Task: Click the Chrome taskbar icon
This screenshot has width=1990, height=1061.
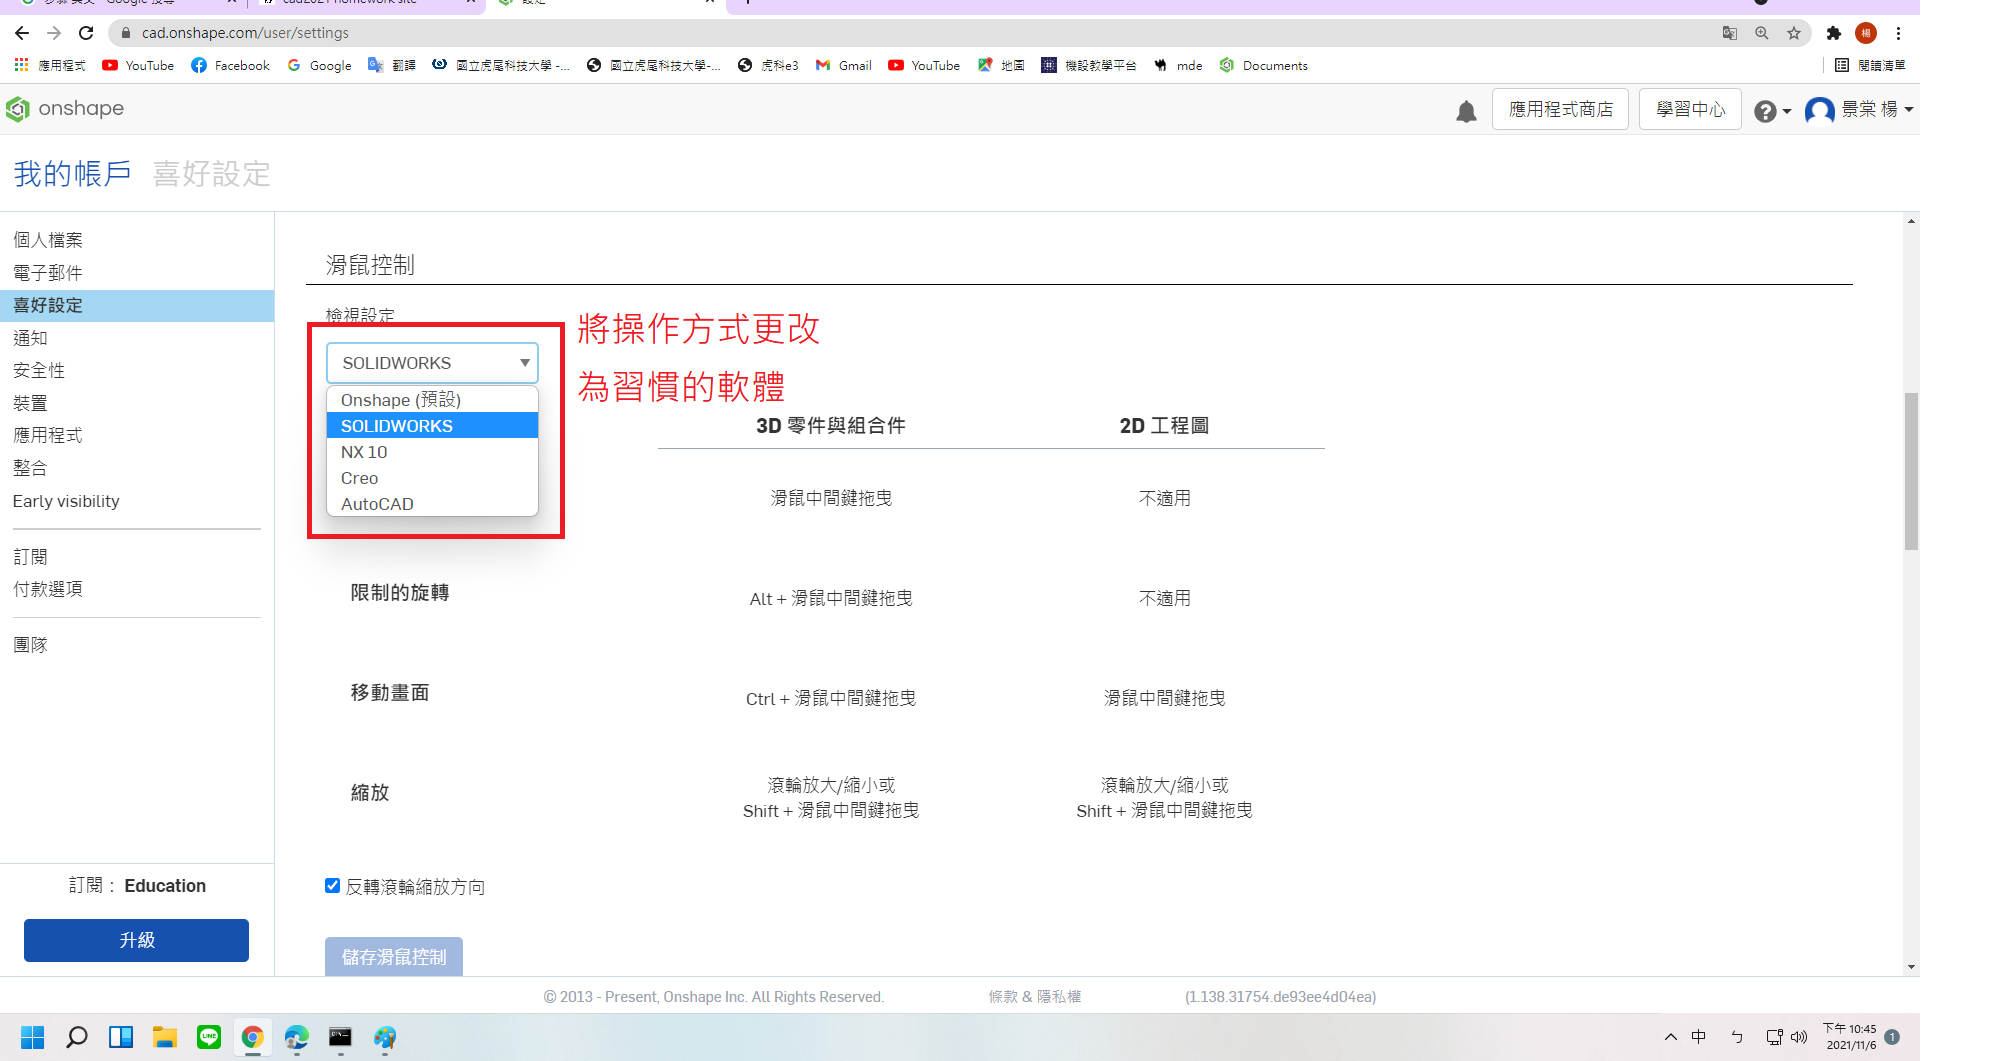Action: point(253,1037)
